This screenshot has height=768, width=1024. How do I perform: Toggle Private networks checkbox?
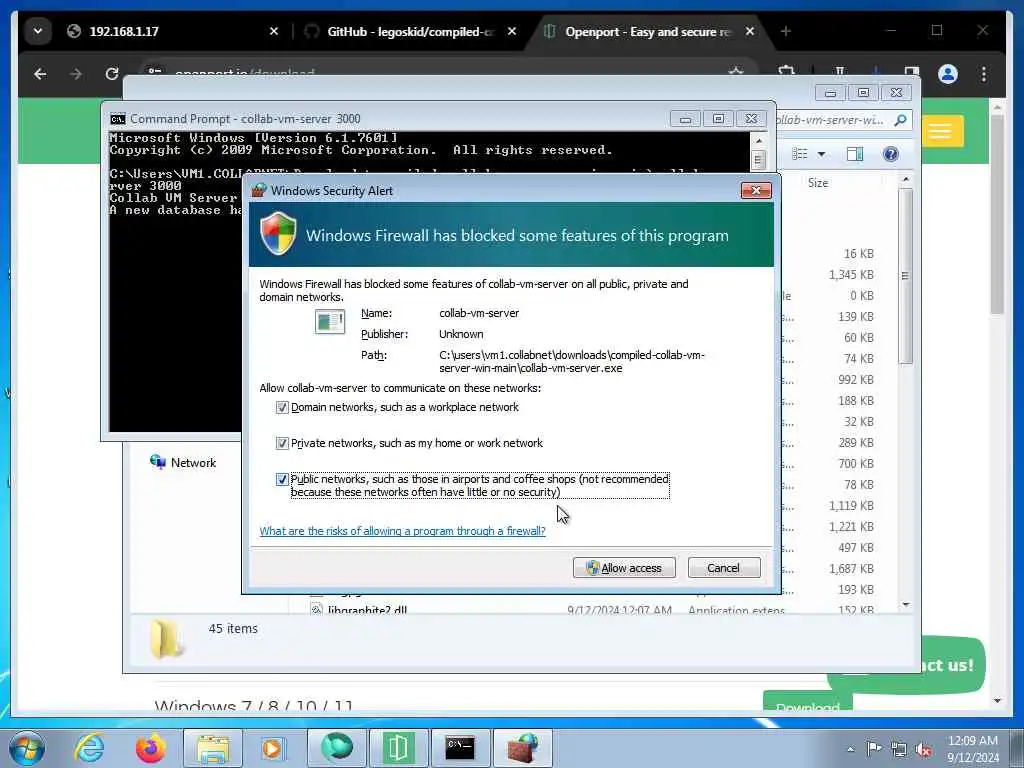[282, 443]
